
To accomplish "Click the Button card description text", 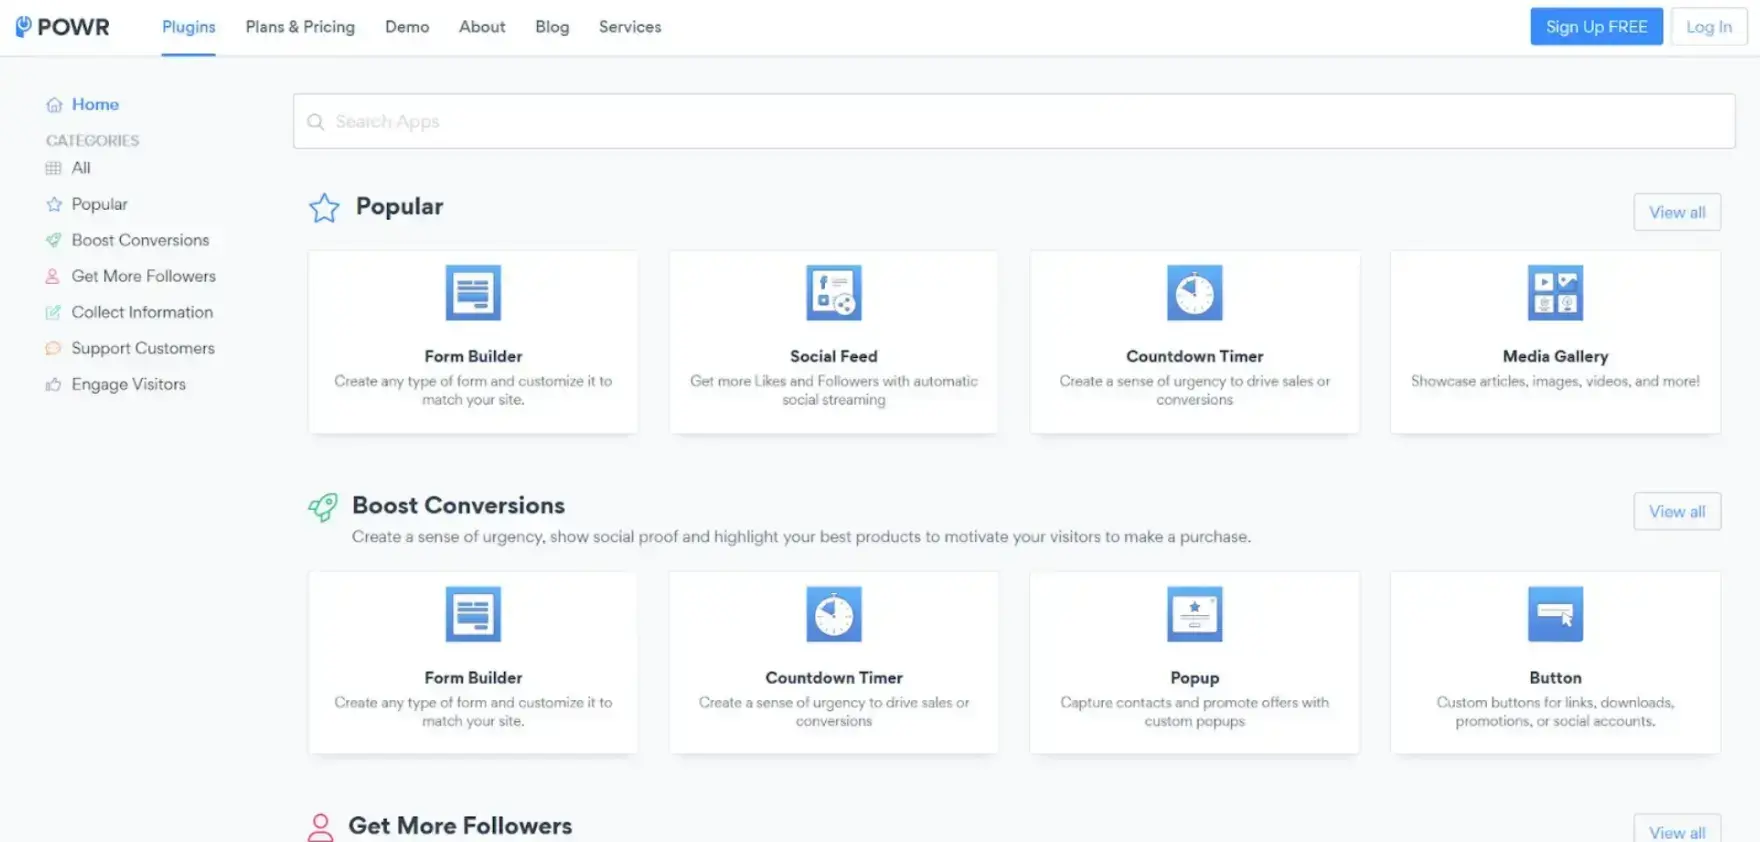I will (1555, 712).
